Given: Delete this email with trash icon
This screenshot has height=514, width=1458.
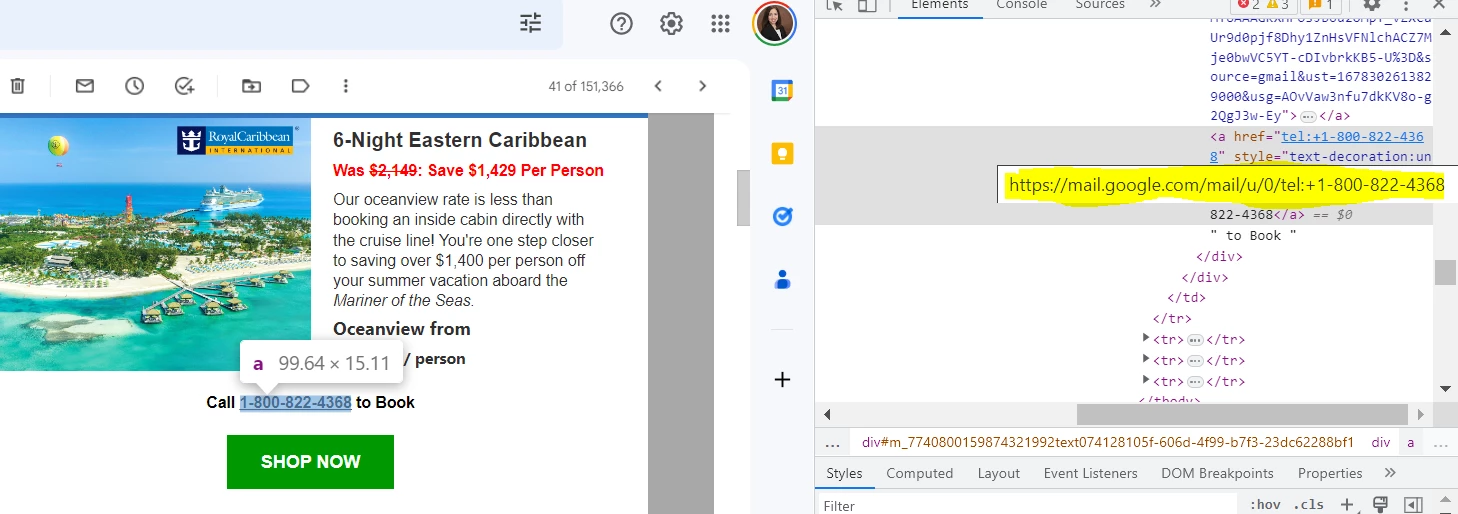Looking at the screenshot, I should pyautogui.click(x=17, y=86).
